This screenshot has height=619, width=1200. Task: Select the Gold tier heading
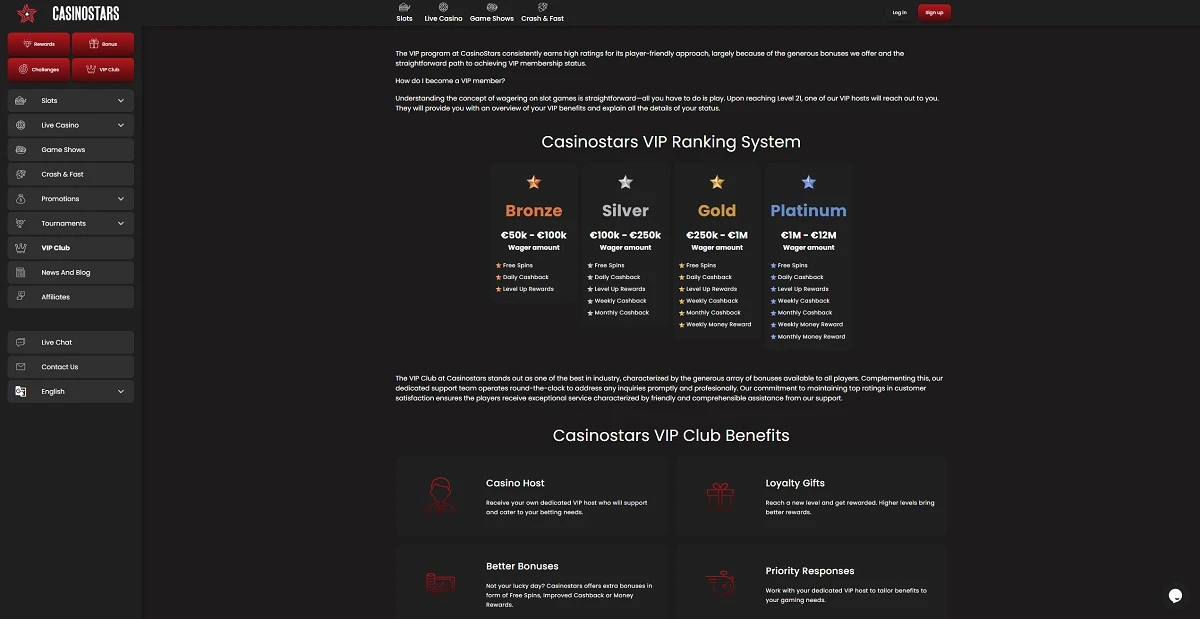(x=717, y=211)
